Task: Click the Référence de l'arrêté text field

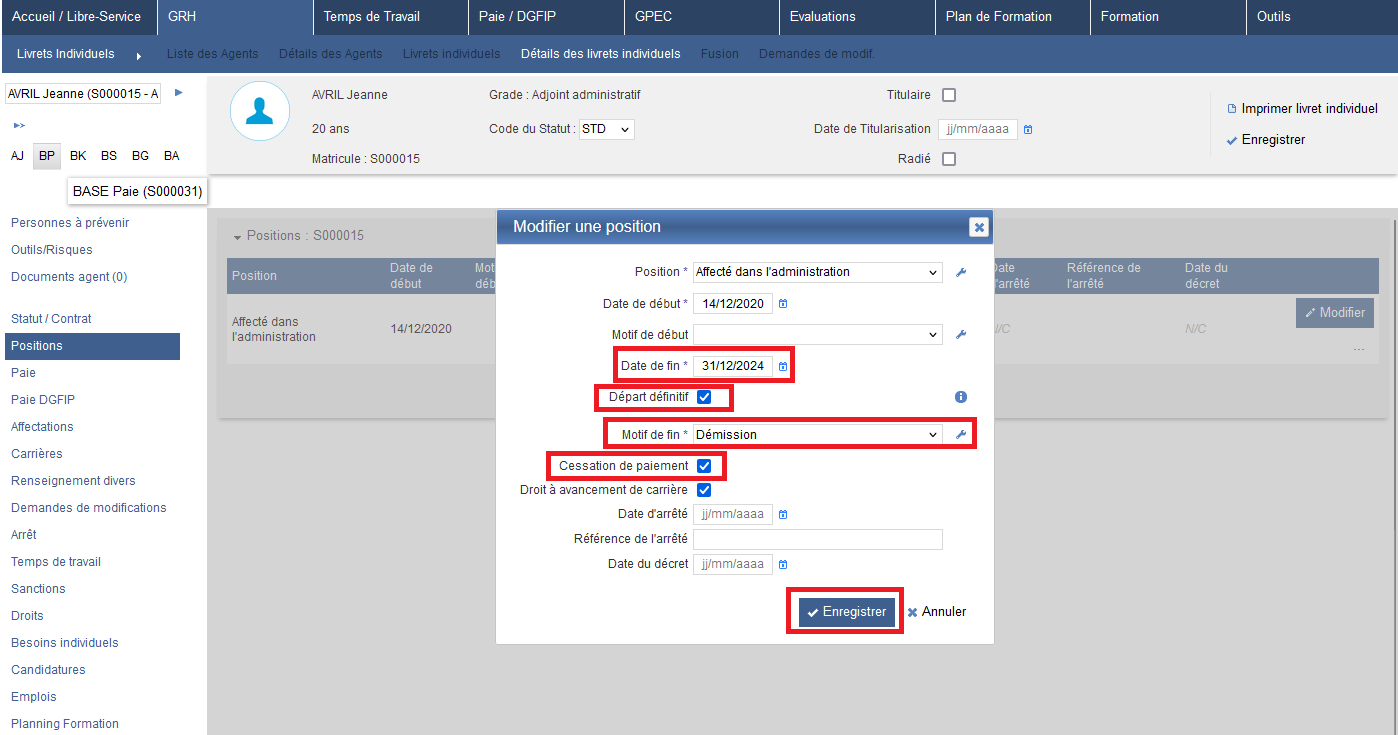Action: click(x=817, y=540)
